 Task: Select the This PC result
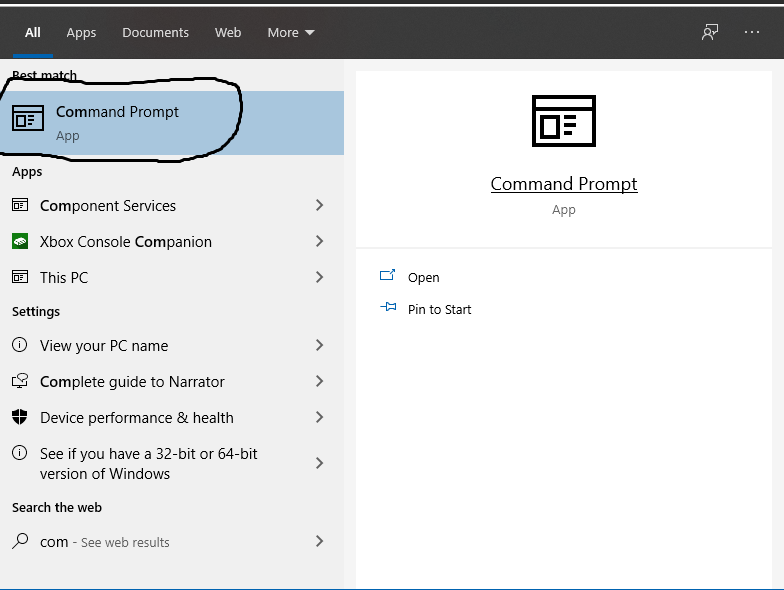[x=172, y=278]
